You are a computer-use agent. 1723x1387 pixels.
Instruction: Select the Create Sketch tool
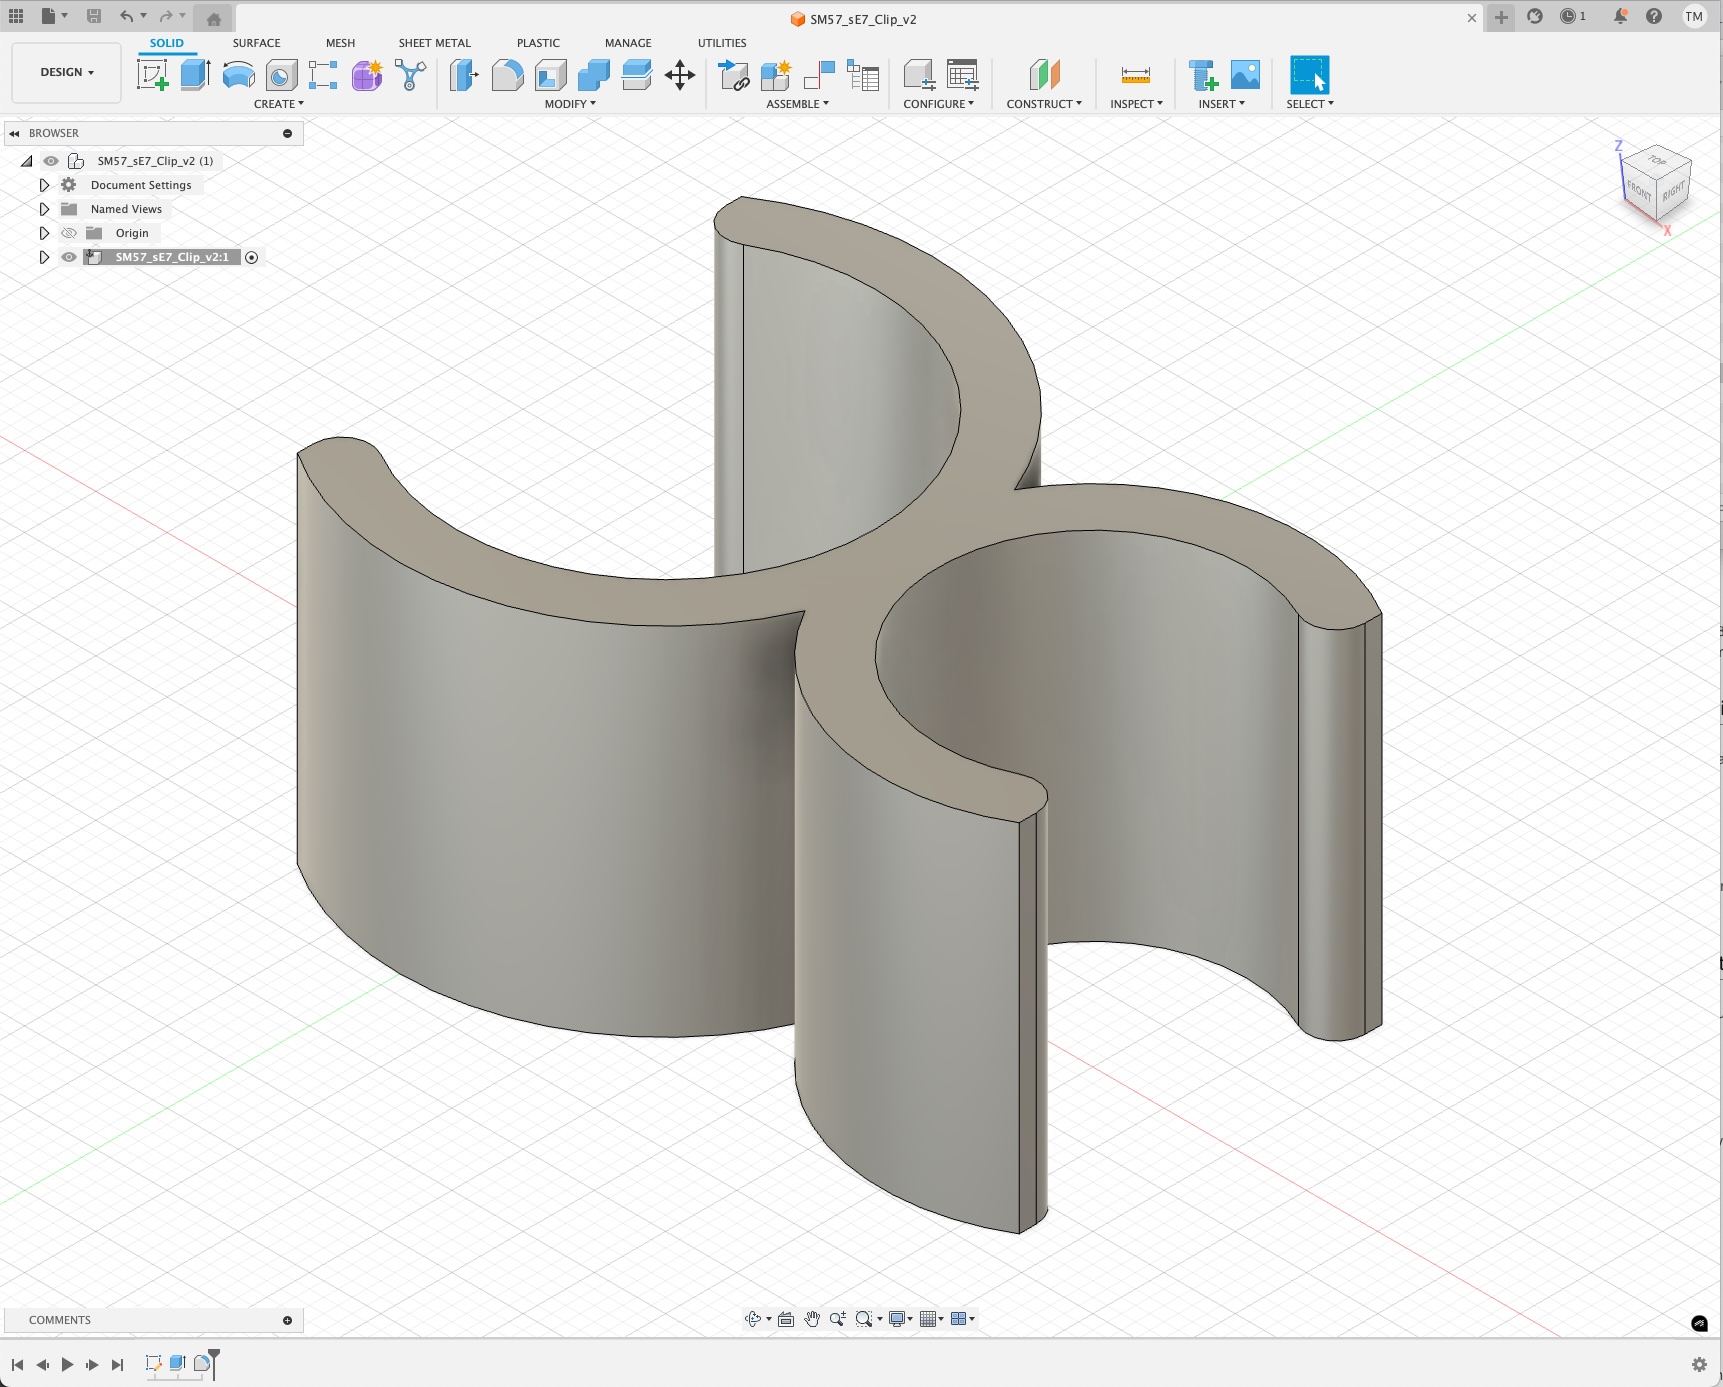click(x=152, y=75)
